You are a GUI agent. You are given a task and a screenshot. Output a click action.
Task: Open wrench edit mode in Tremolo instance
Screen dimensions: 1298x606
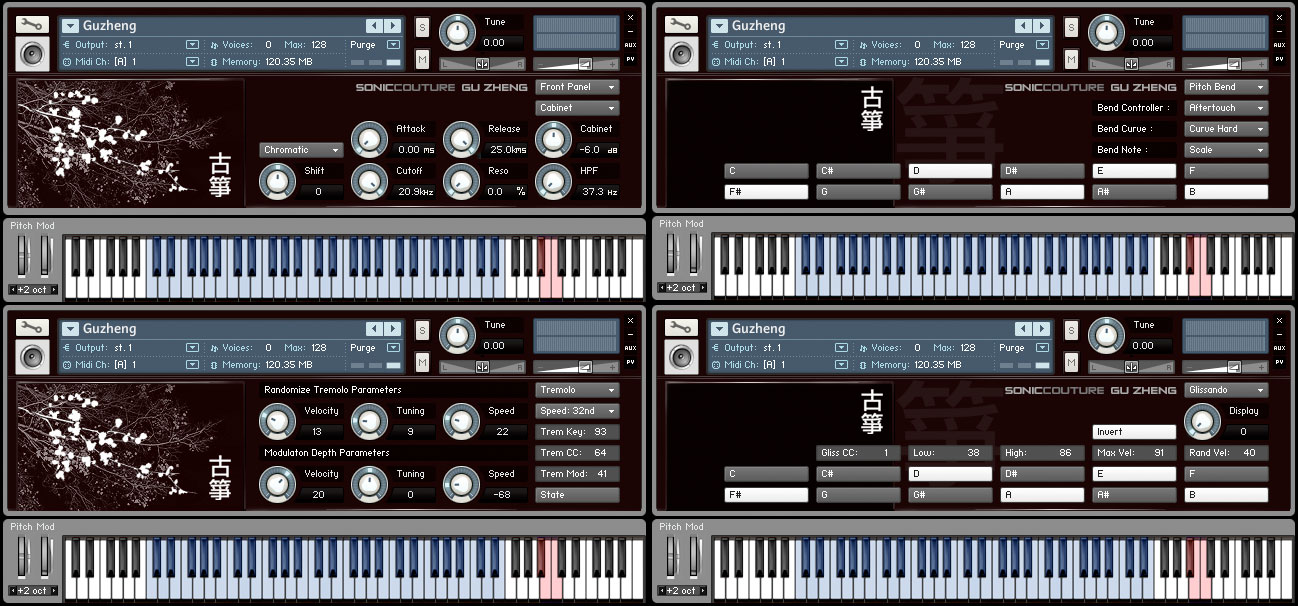[x=32, y=327]
